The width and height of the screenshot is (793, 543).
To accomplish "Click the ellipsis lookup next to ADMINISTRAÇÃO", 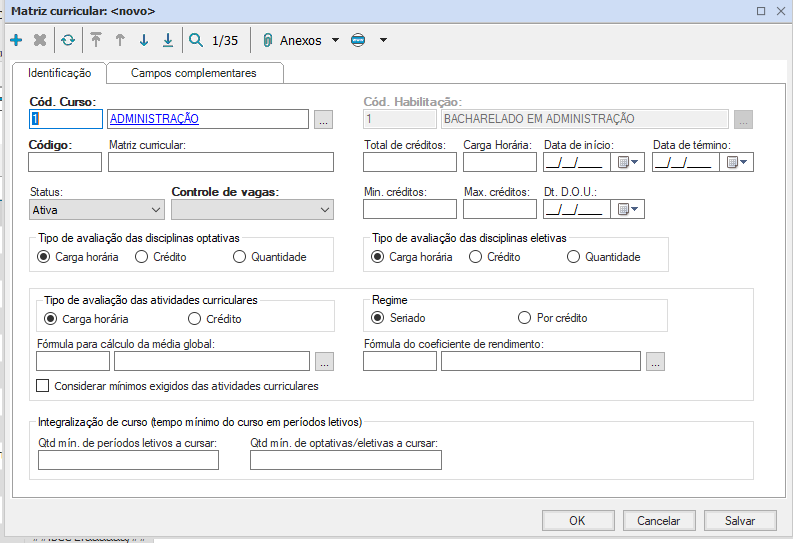I will click(x=322, y=120).
